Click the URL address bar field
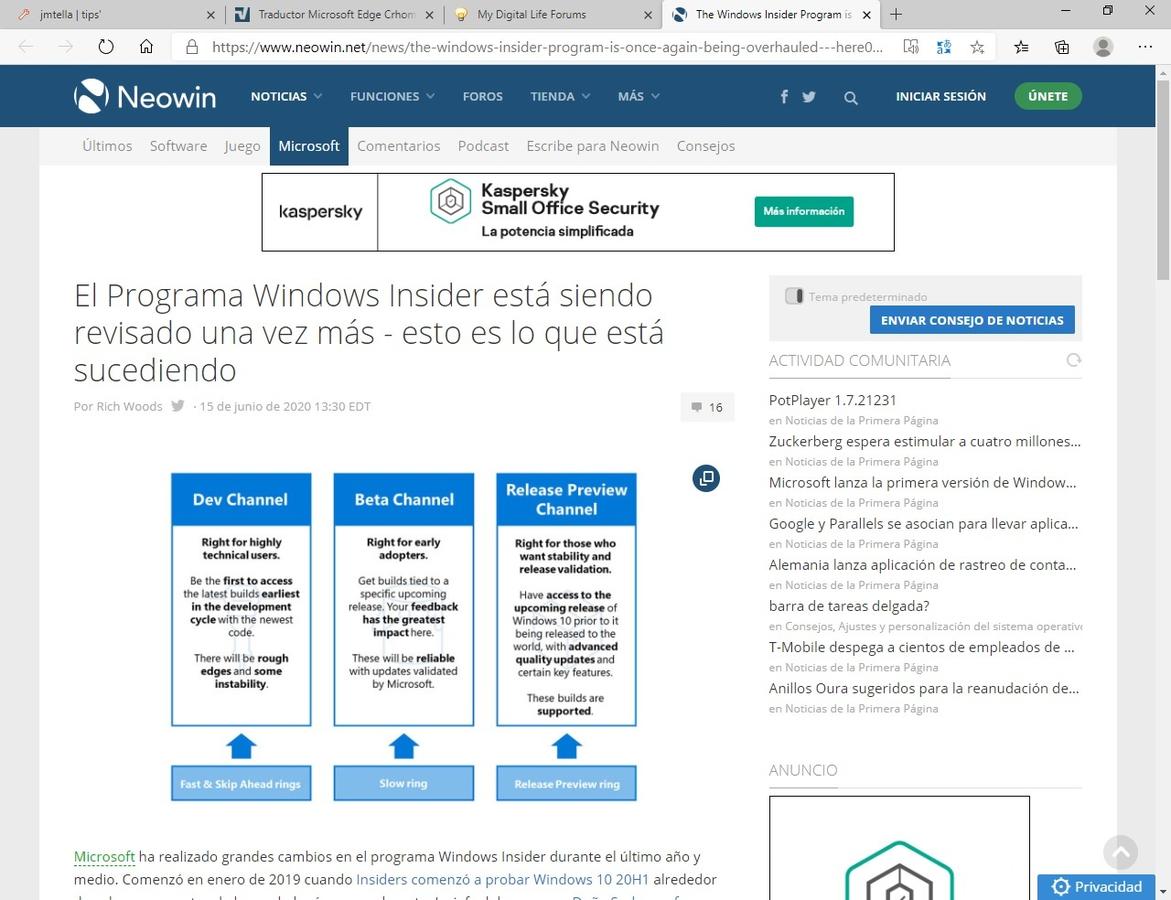1171x900 pixels. (x=547, y=47)
